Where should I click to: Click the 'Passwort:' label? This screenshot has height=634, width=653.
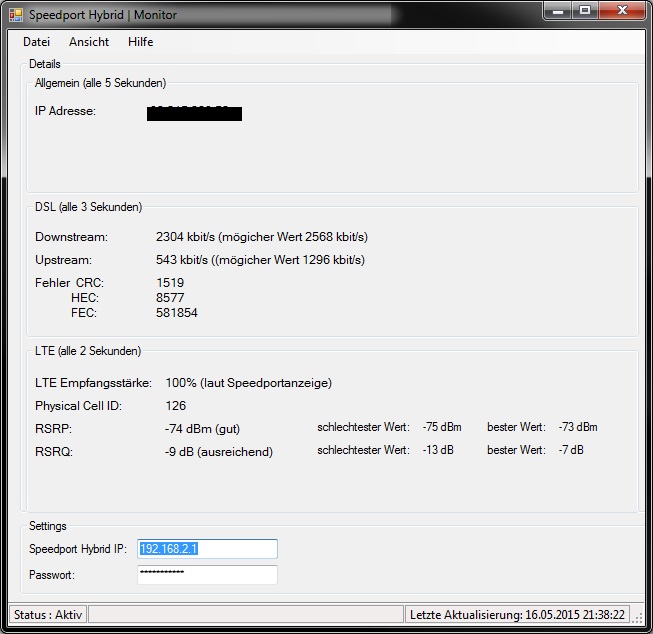pos(52,575)
